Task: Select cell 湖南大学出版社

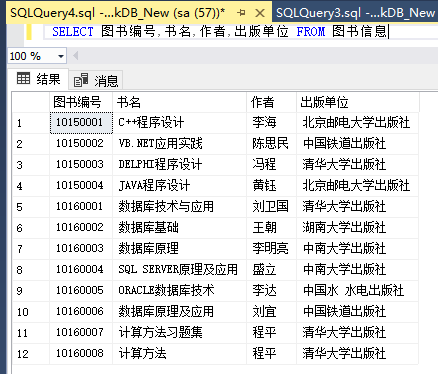Action: [358, 228]
